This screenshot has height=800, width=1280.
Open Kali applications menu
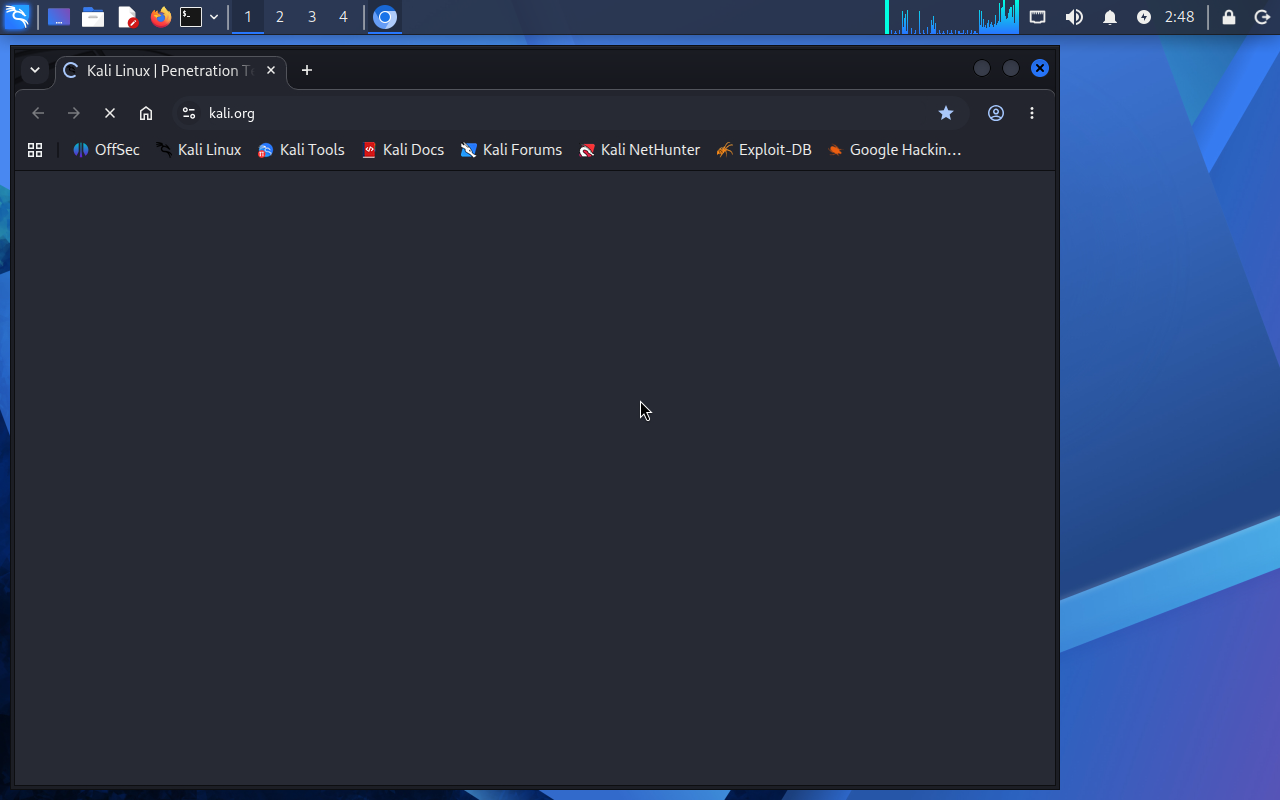[17, 17]
